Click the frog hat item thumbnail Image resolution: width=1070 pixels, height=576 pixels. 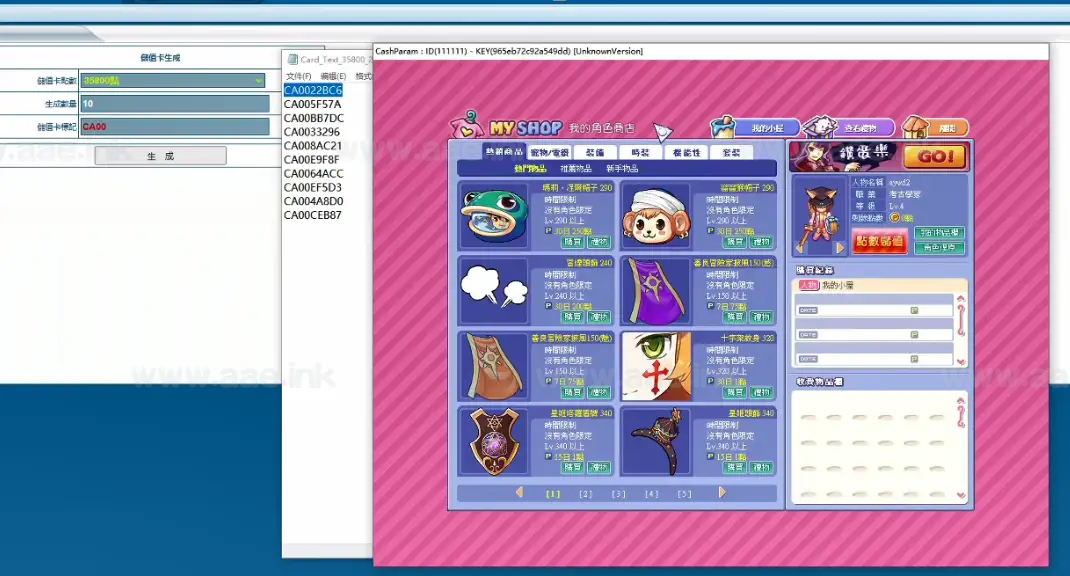coord(492,215)
